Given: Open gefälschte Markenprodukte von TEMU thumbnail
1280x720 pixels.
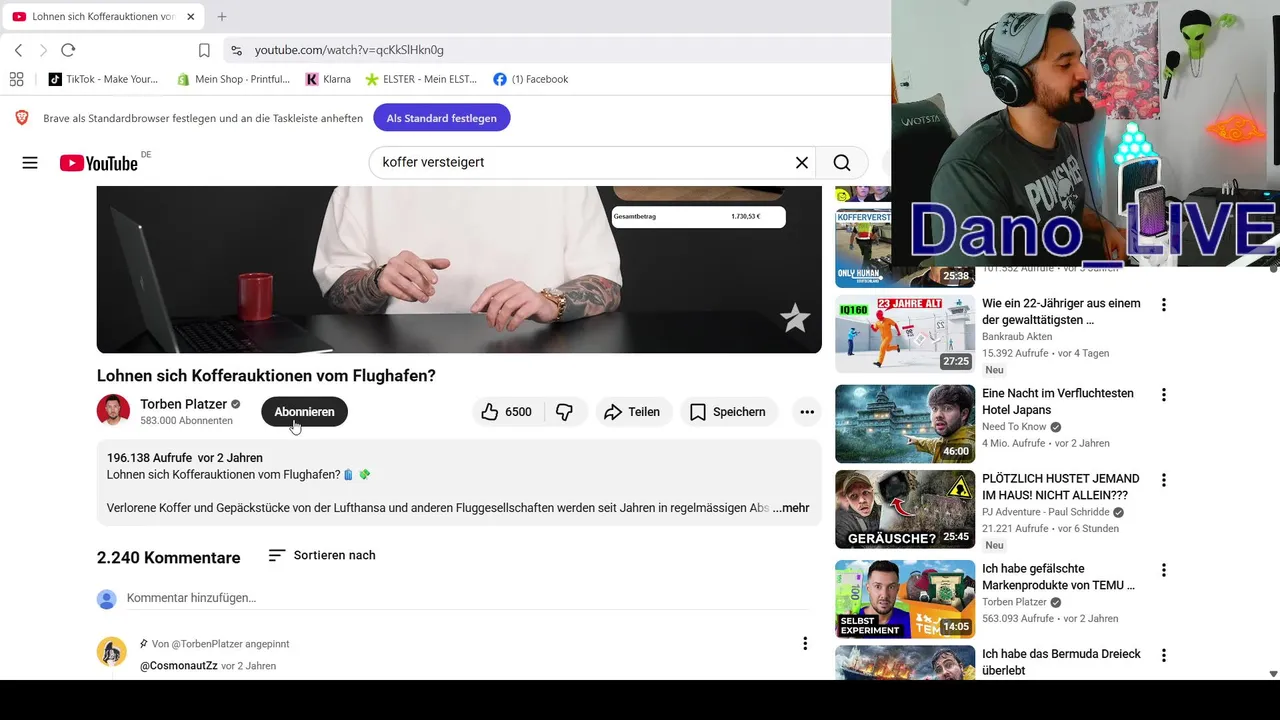Looking at the screenshot, I should tap(905, 599).
